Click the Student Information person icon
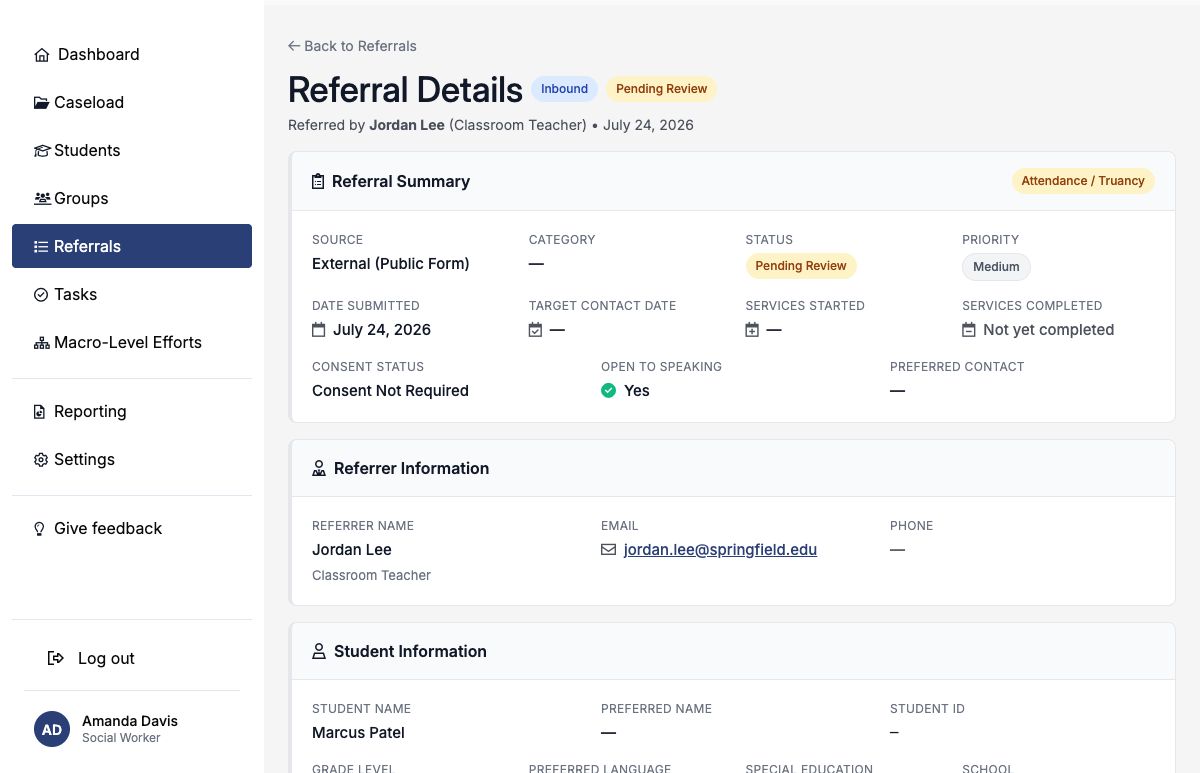 click(x=319, y=651)
